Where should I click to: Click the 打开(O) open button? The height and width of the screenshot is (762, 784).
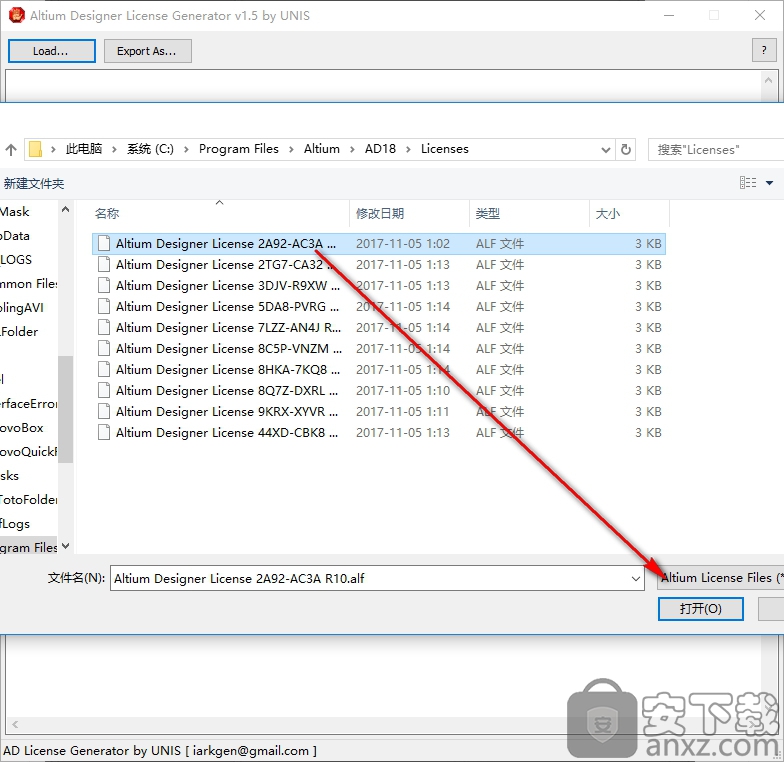pyautogui.click(x=700, y=608)
